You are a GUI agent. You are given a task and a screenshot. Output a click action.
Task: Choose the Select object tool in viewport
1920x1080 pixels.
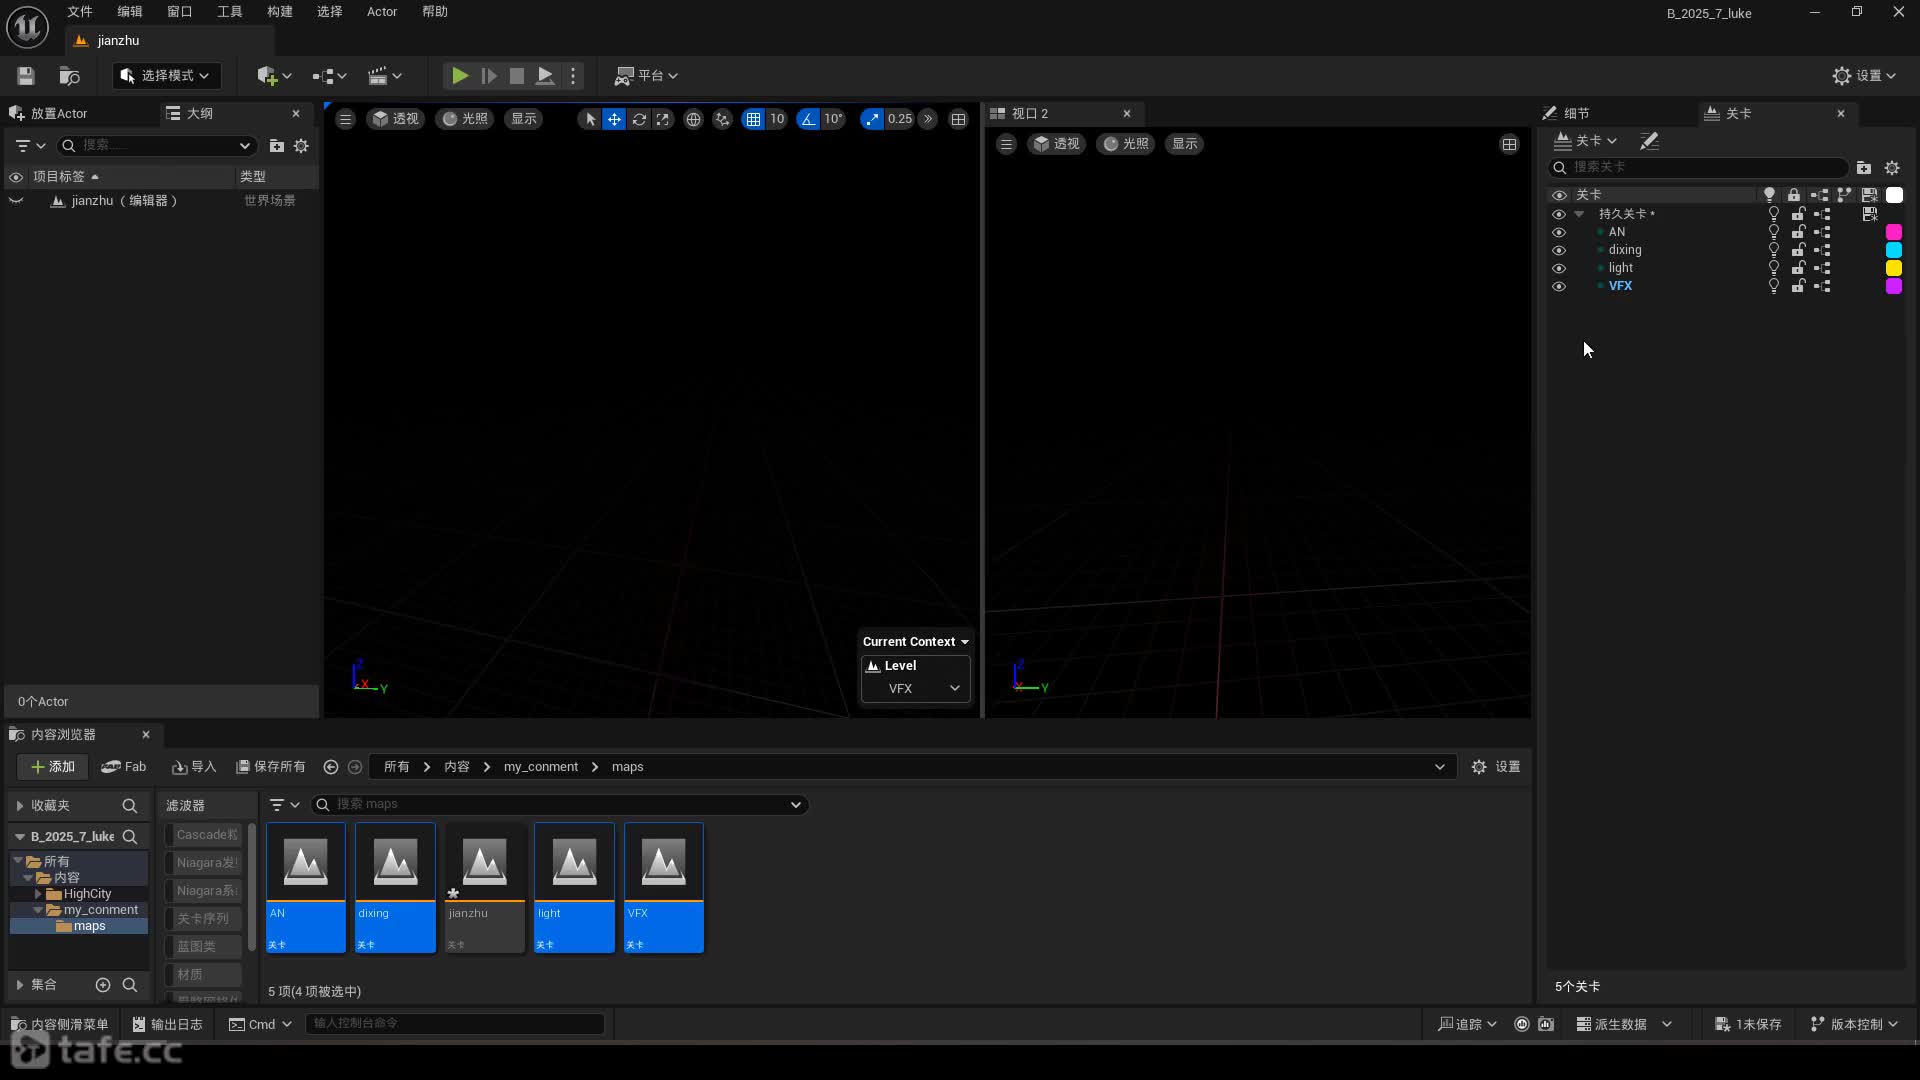click(x=590, y=119)
